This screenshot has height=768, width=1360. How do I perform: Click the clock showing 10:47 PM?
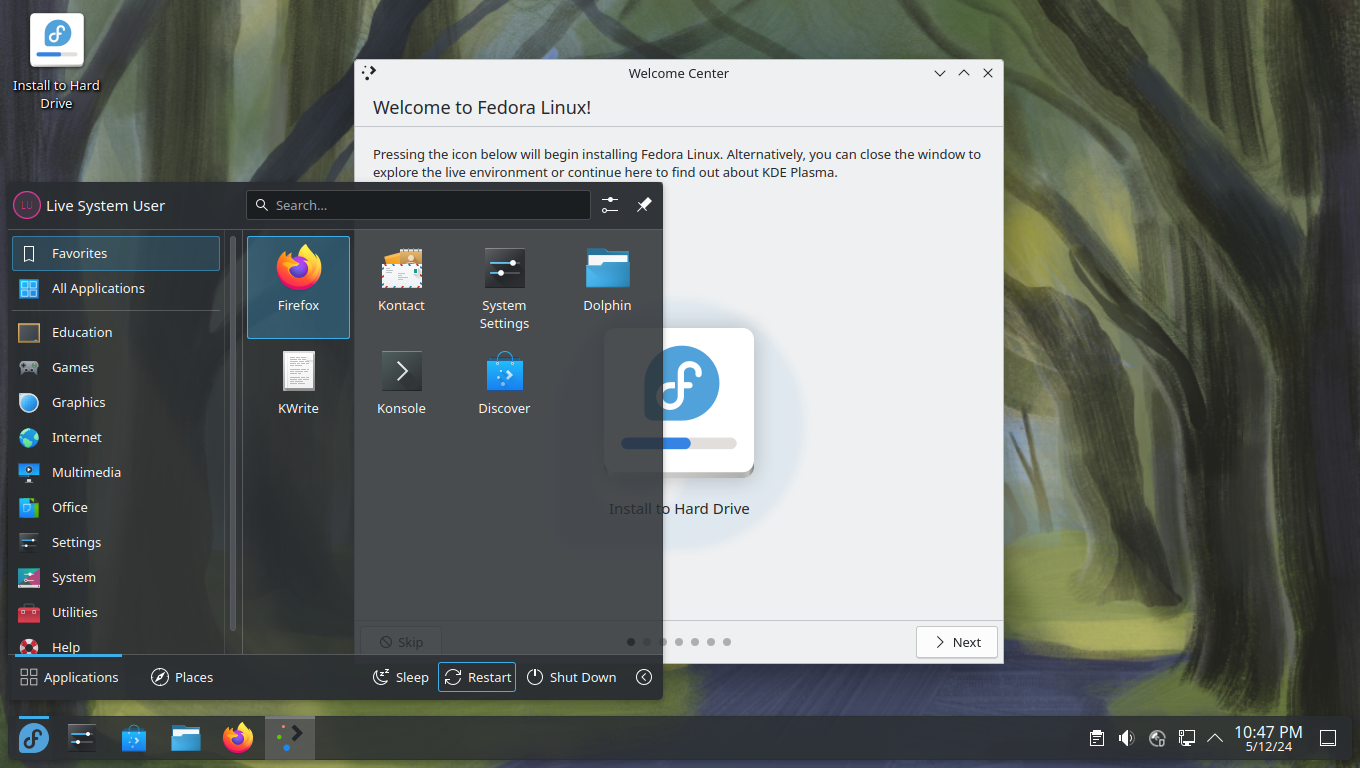1268,739
